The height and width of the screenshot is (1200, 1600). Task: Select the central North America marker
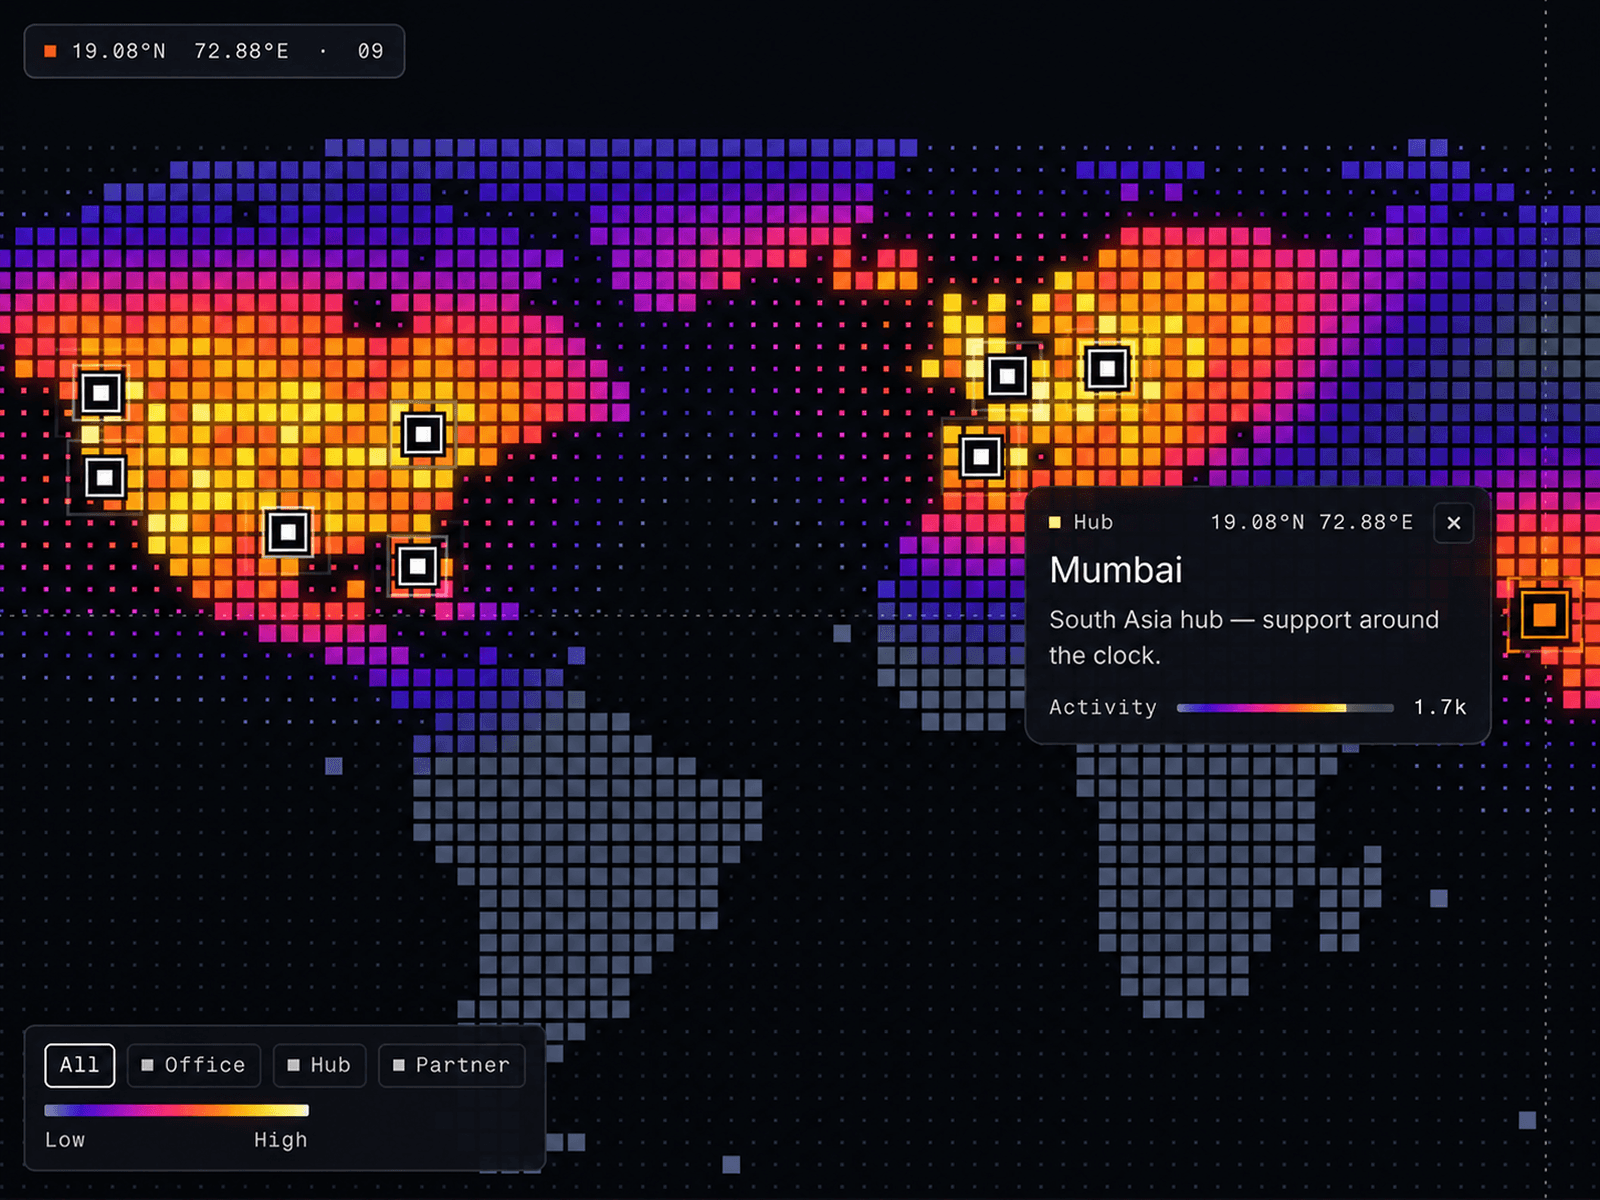[x=423, y=434]
